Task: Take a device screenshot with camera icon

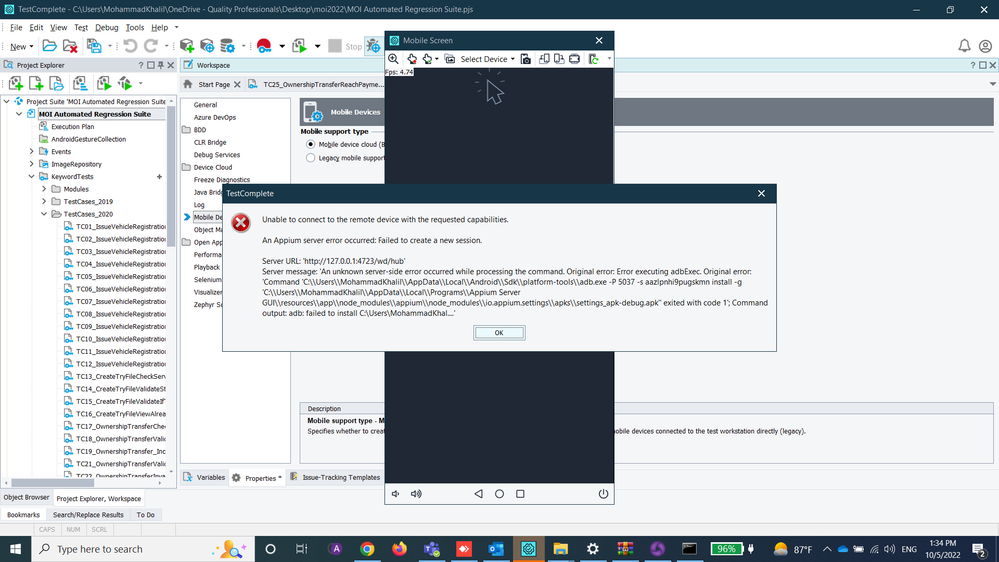Action: point(526,59)
